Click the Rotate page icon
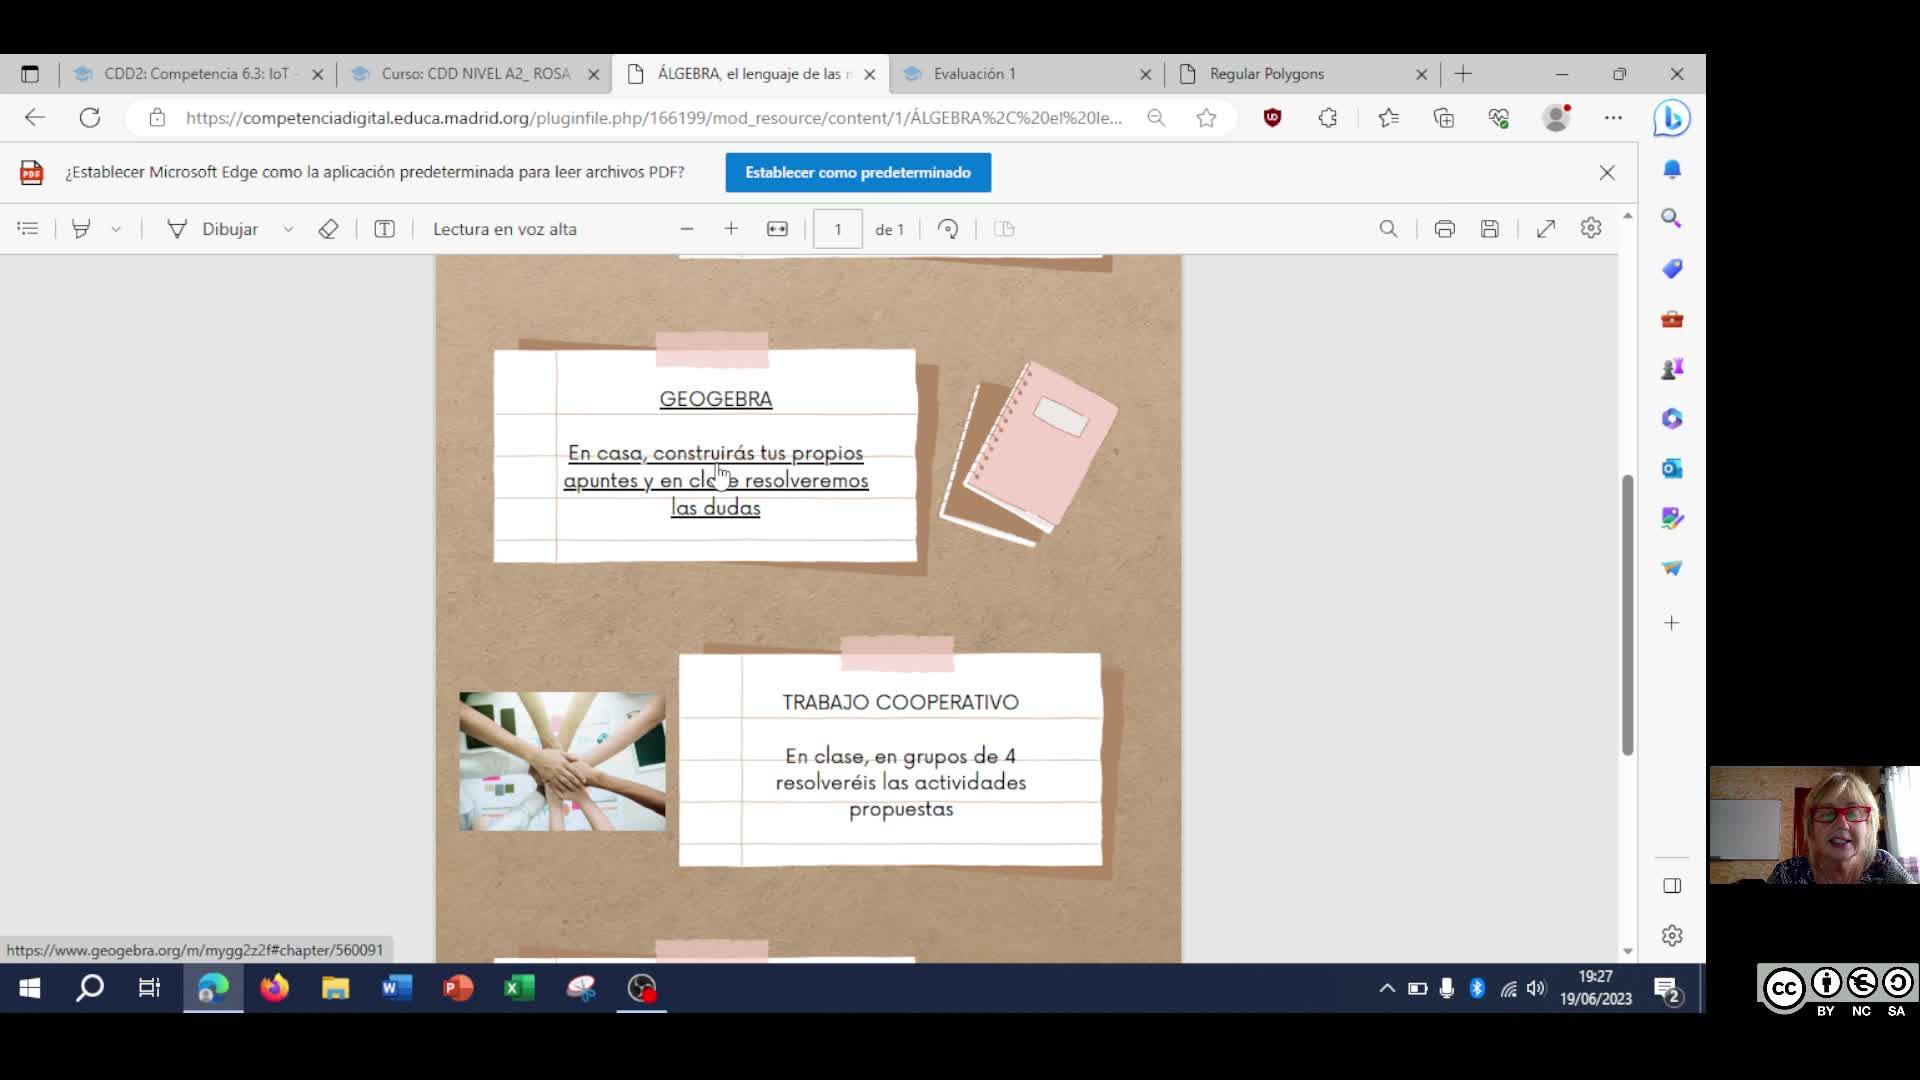1920x1080 pixels. pyautogui.click(x=948, y=229)
